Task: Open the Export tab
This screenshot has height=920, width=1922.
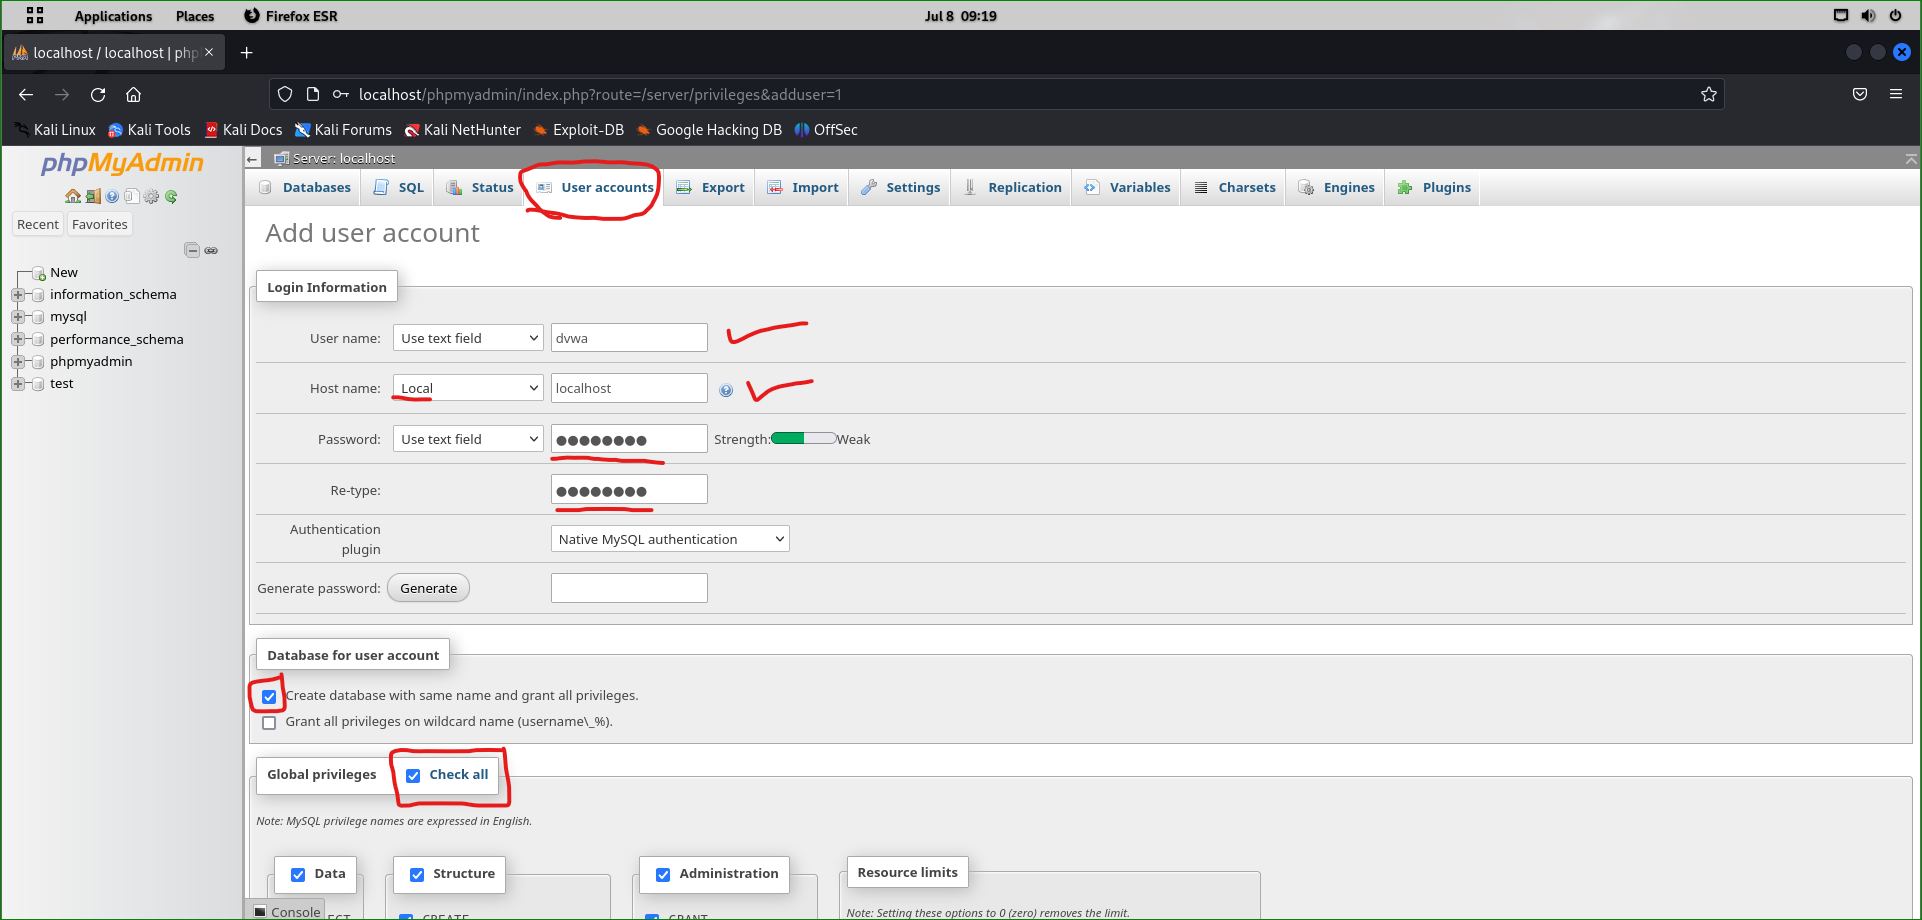Action: coord(711,187)
